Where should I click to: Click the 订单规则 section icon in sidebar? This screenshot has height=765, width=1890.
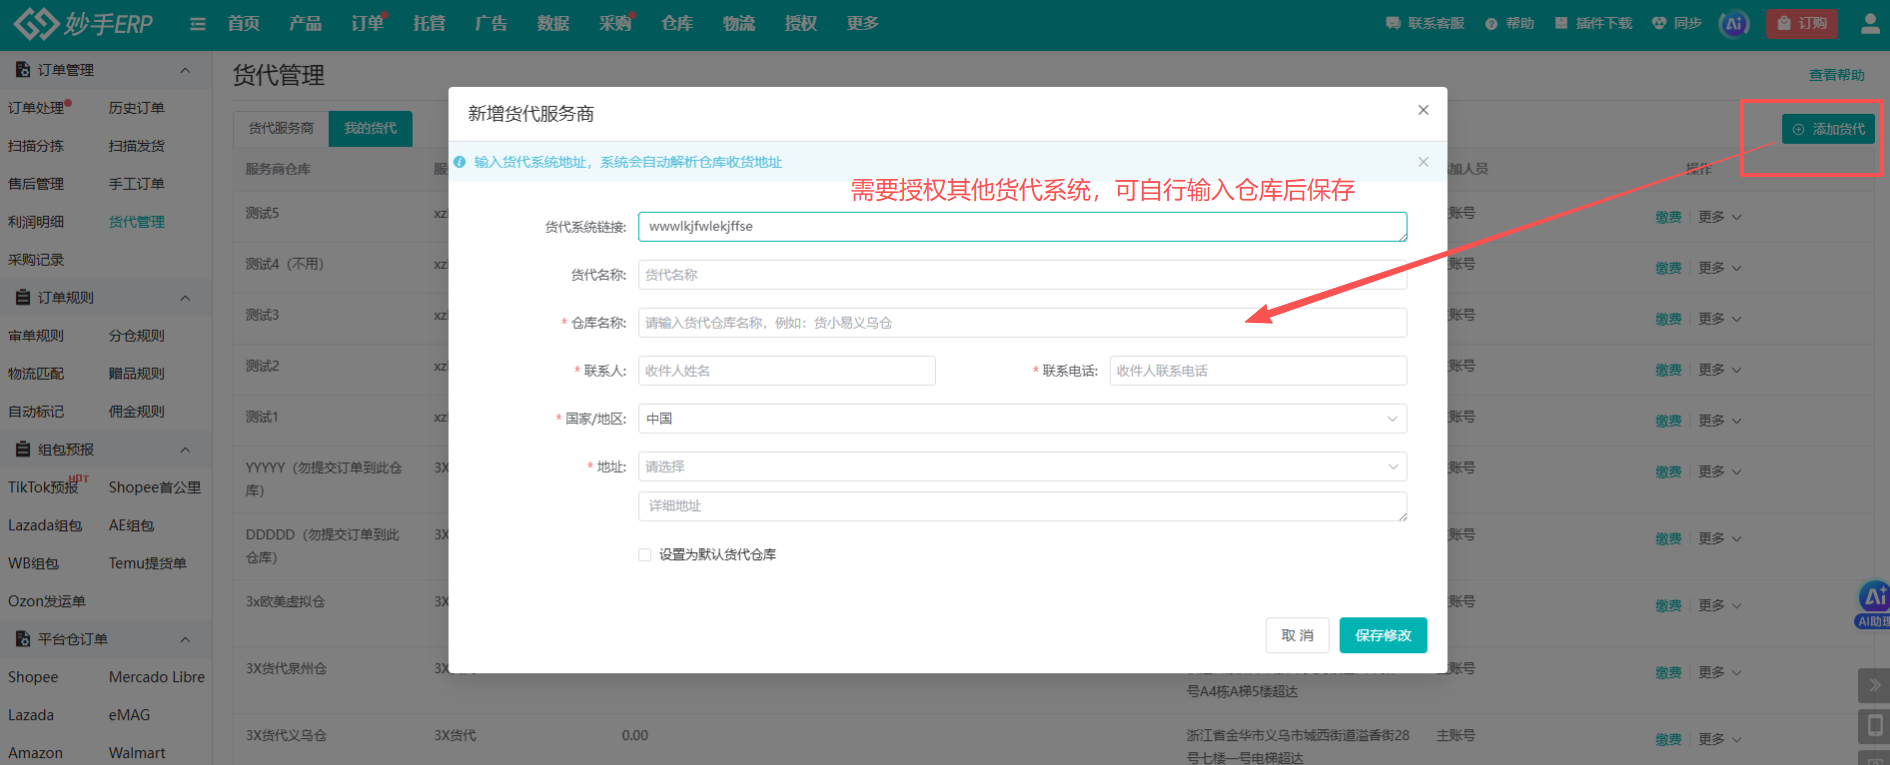tap(23, 298)
